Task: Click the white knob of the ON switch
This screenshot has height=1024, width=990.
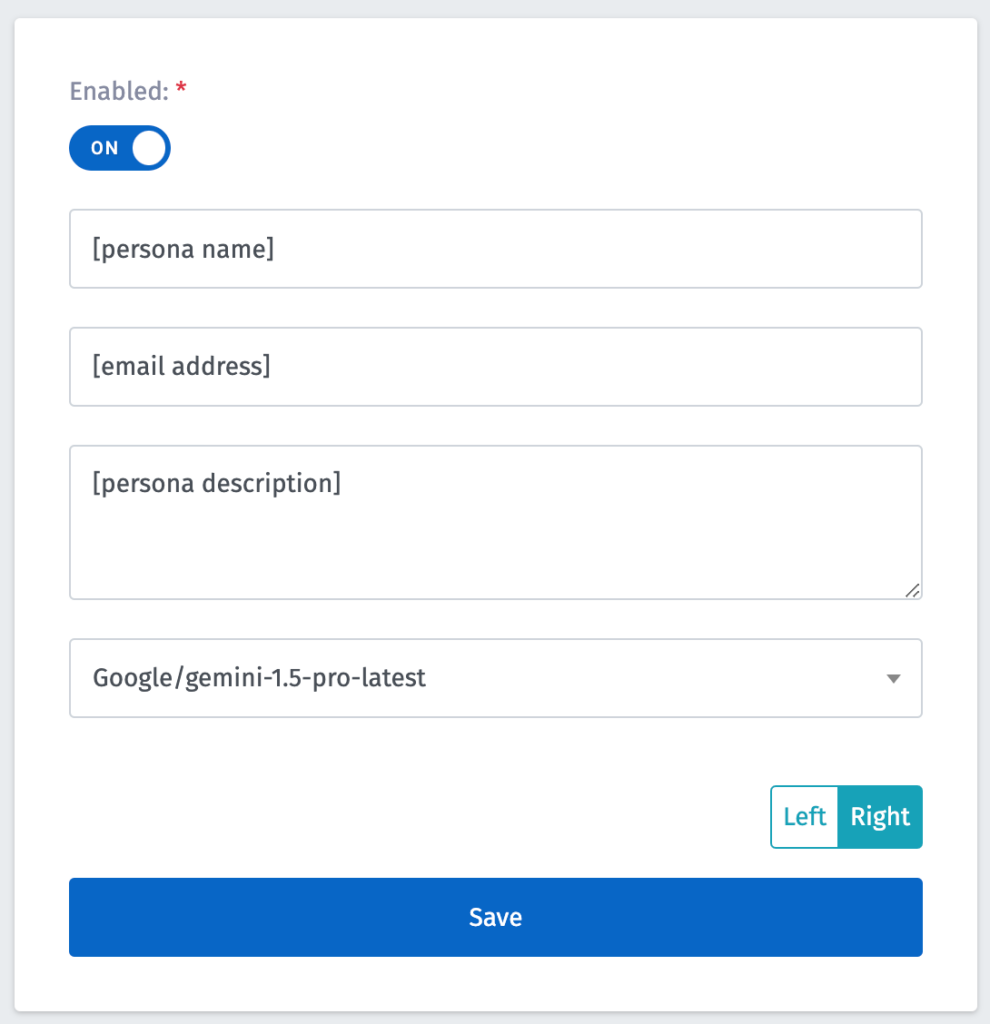Action: (x=149, y=148)
